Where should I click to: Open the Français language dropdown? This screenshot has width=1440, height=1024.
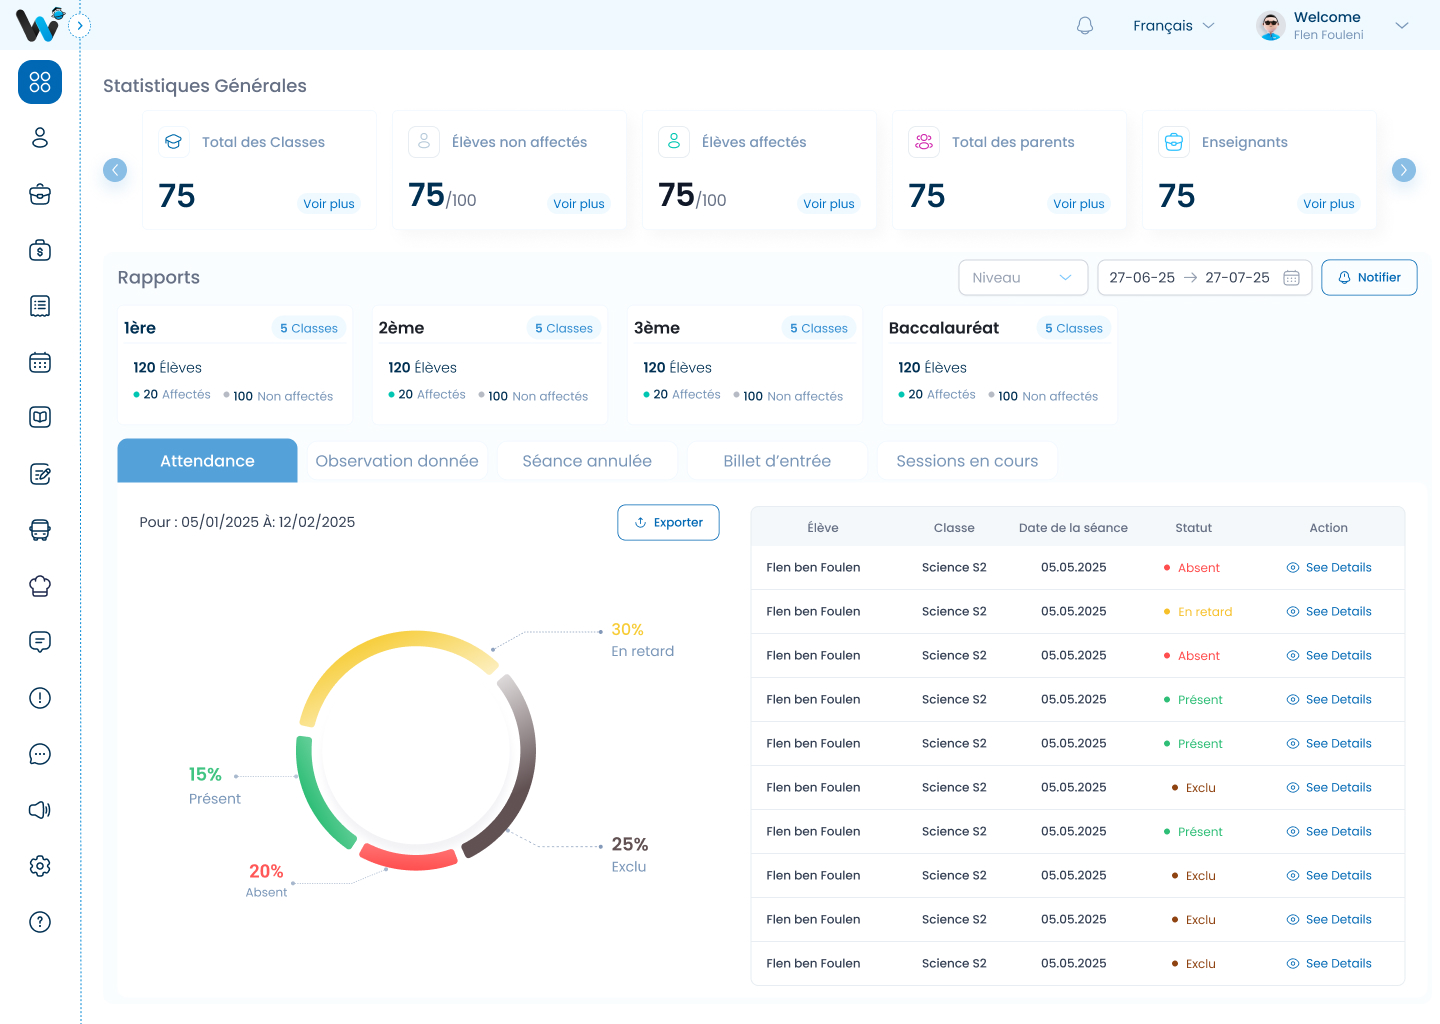pos(1174,26)
